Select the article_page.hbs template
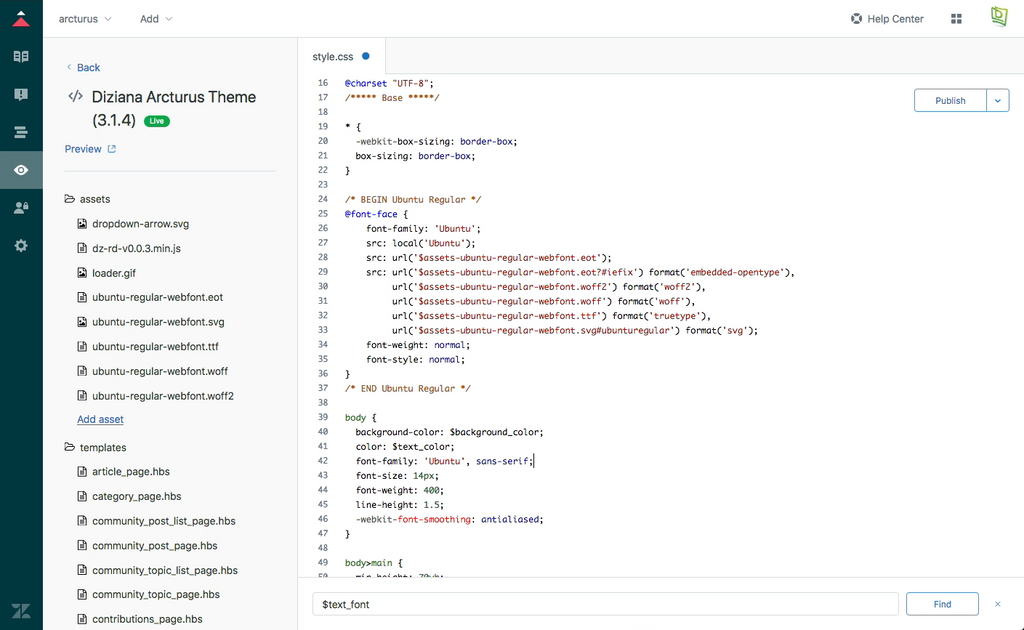The width and height of the screenshot is (1024, 630). click(133, 471)
